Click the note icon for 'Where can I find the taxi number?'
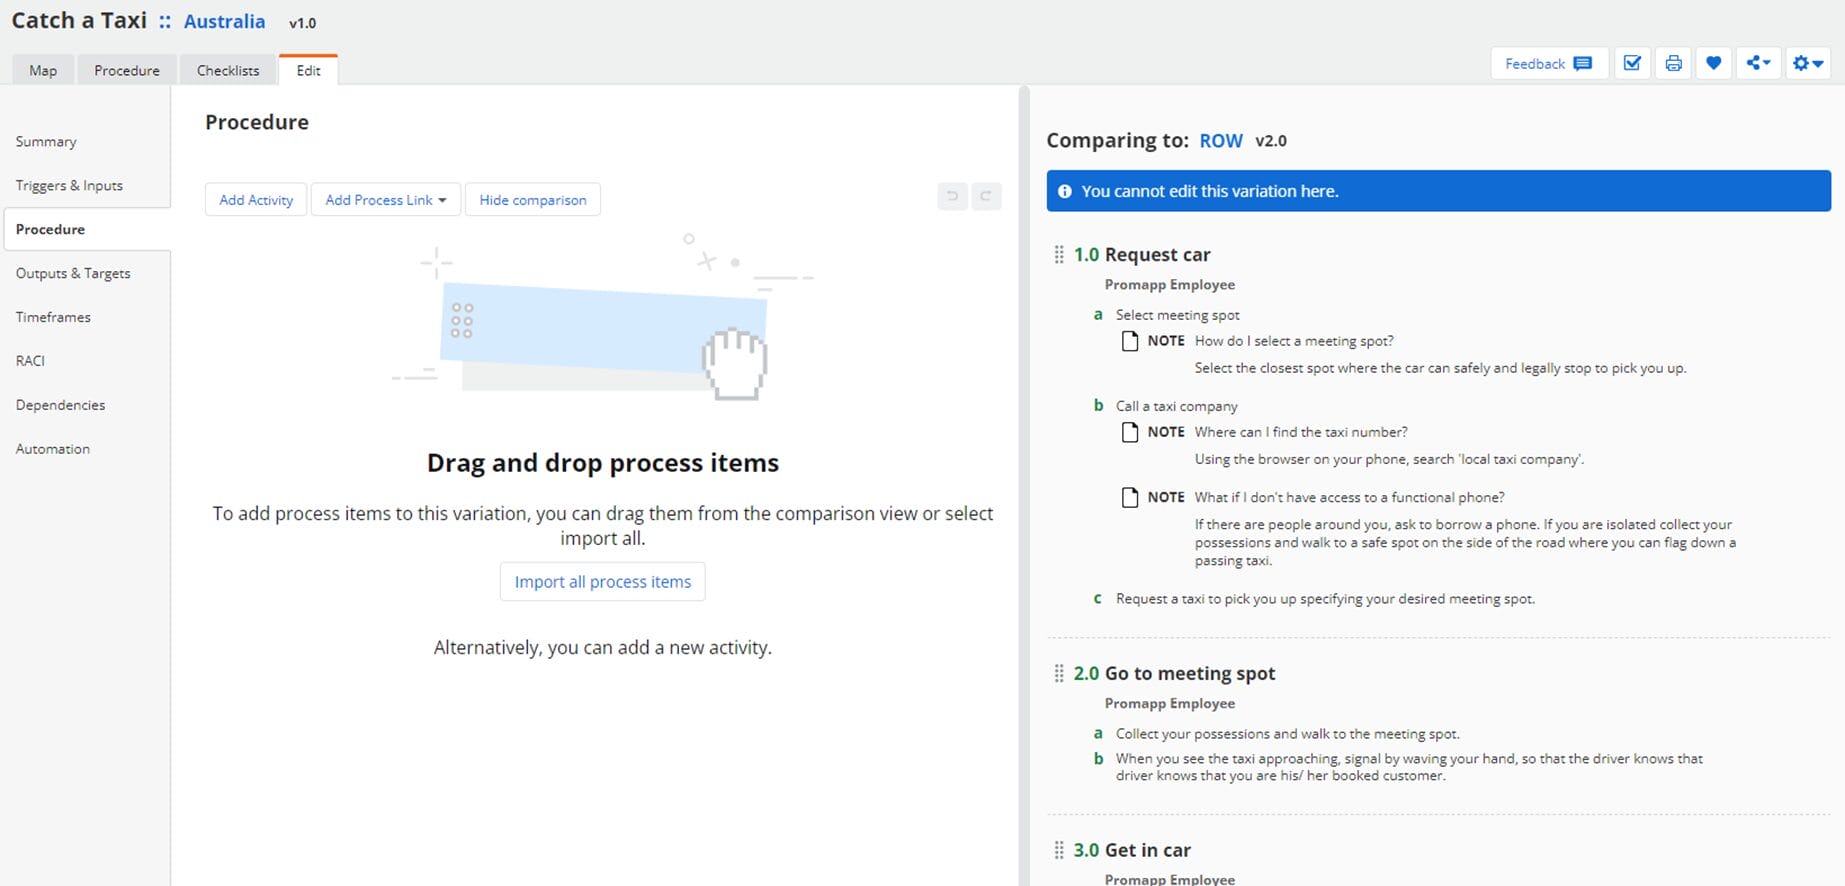This screenshot has width=1845, height=886. pos(1130,433)
